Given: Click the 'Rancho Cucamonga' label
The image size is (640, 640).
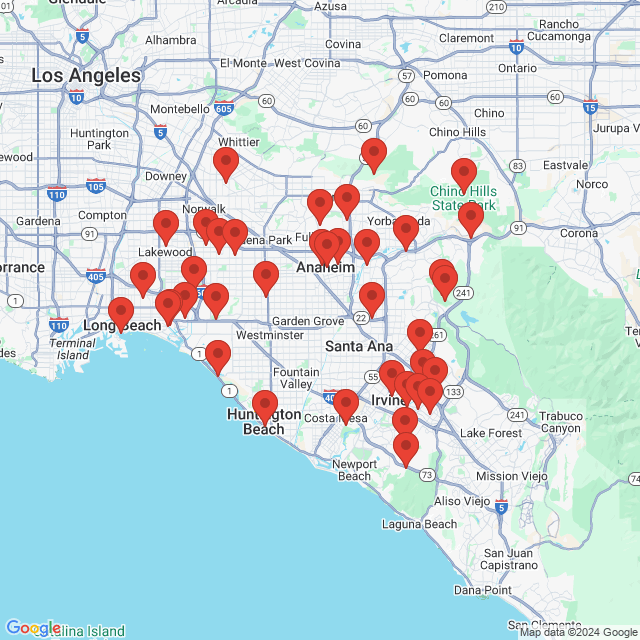Looking at the screenshot, I should pyautogui.click(x=559, y=30).
